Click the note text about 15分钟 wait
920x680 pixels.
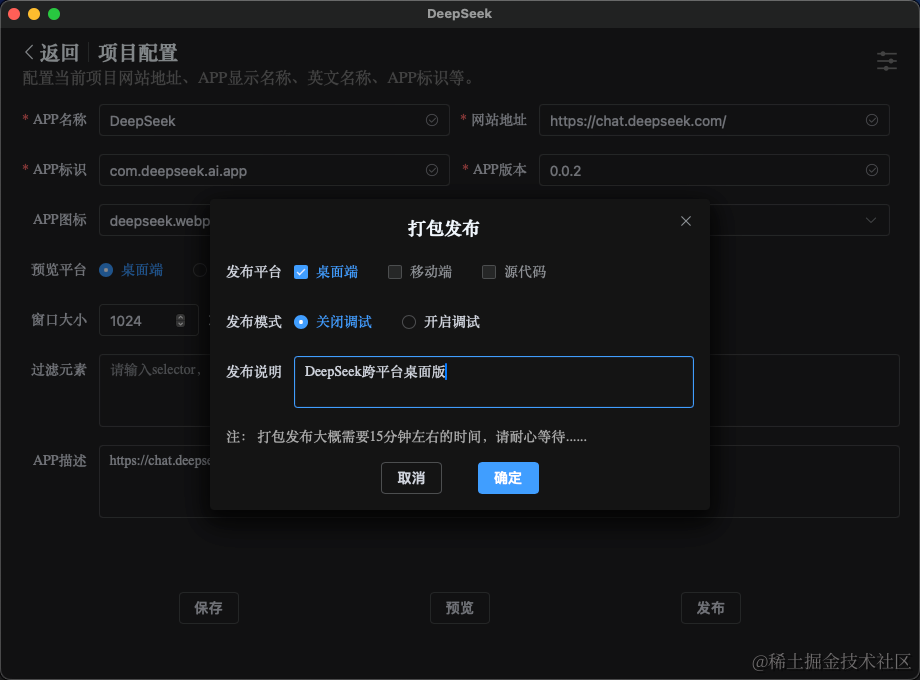pos(407,437)
